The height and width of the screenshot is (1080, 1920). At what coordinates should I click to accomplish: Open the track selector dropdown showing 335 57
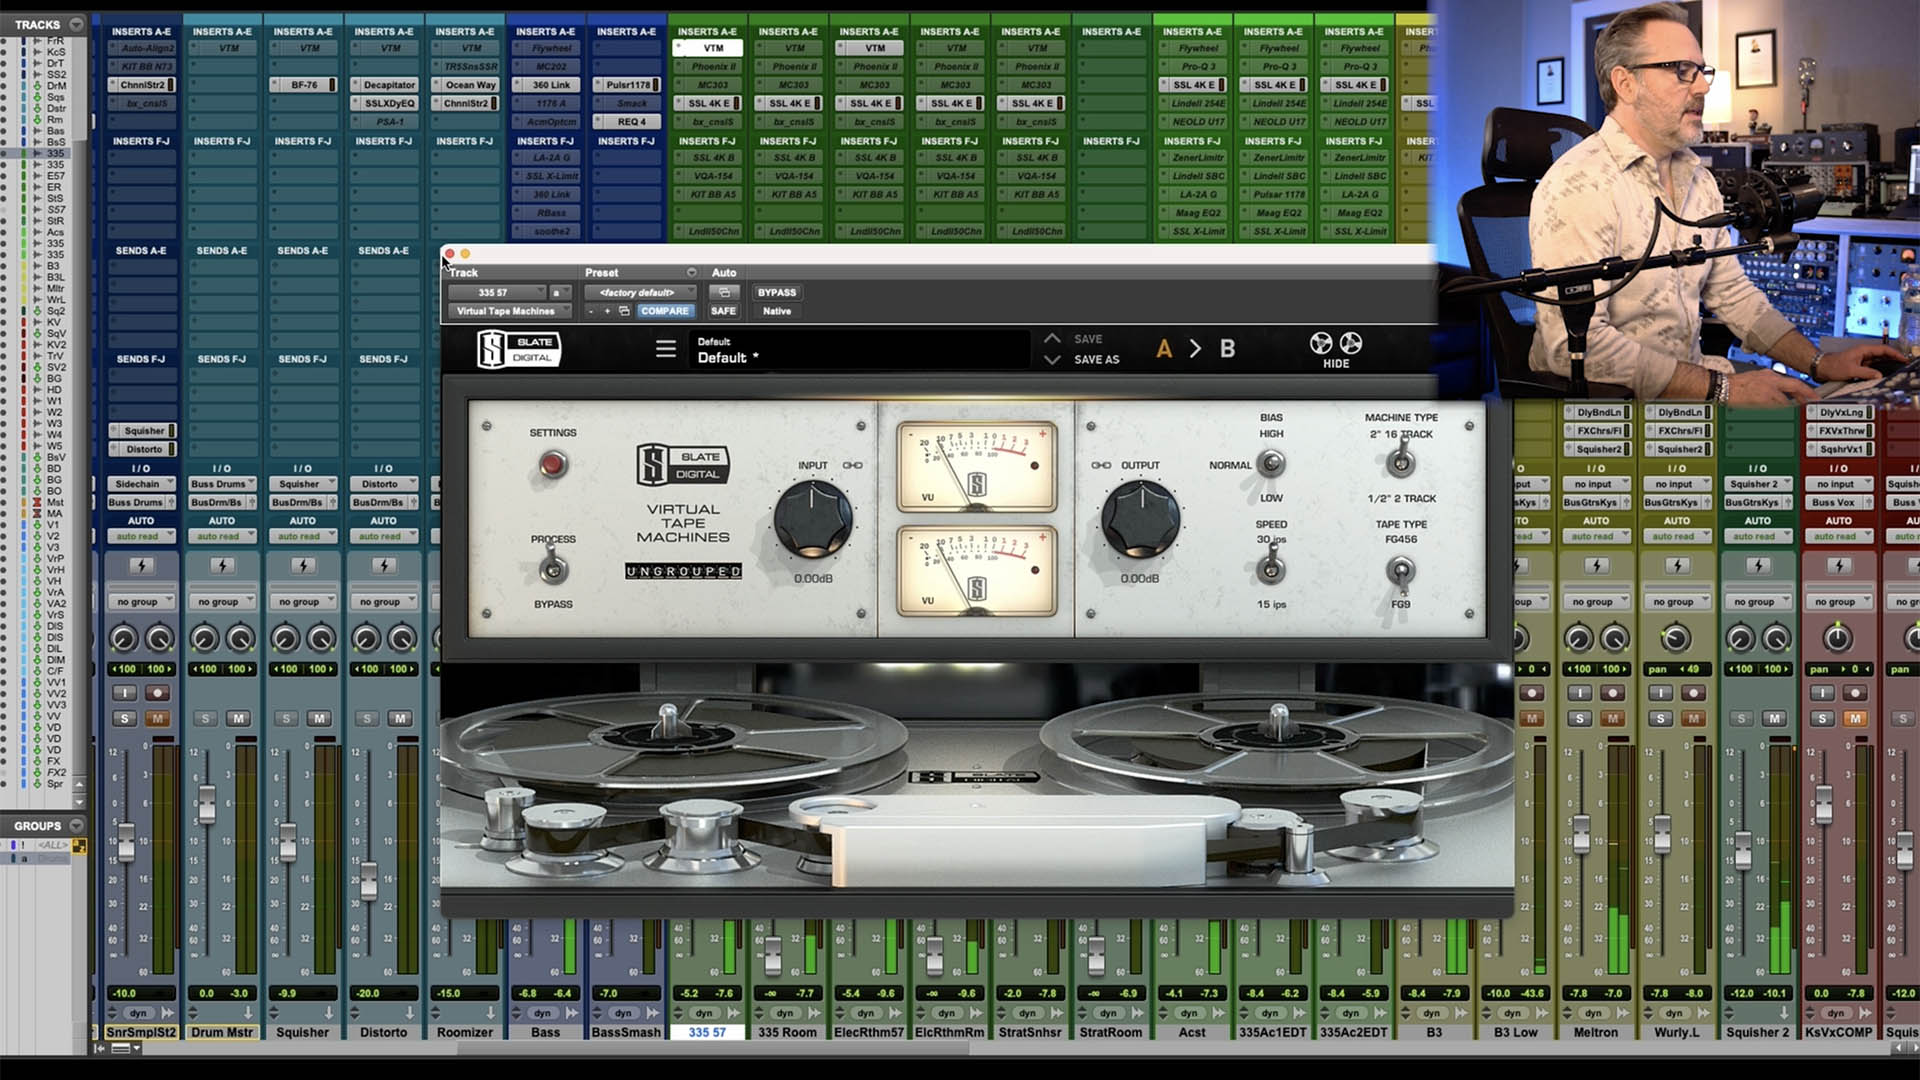coord(497,292)
